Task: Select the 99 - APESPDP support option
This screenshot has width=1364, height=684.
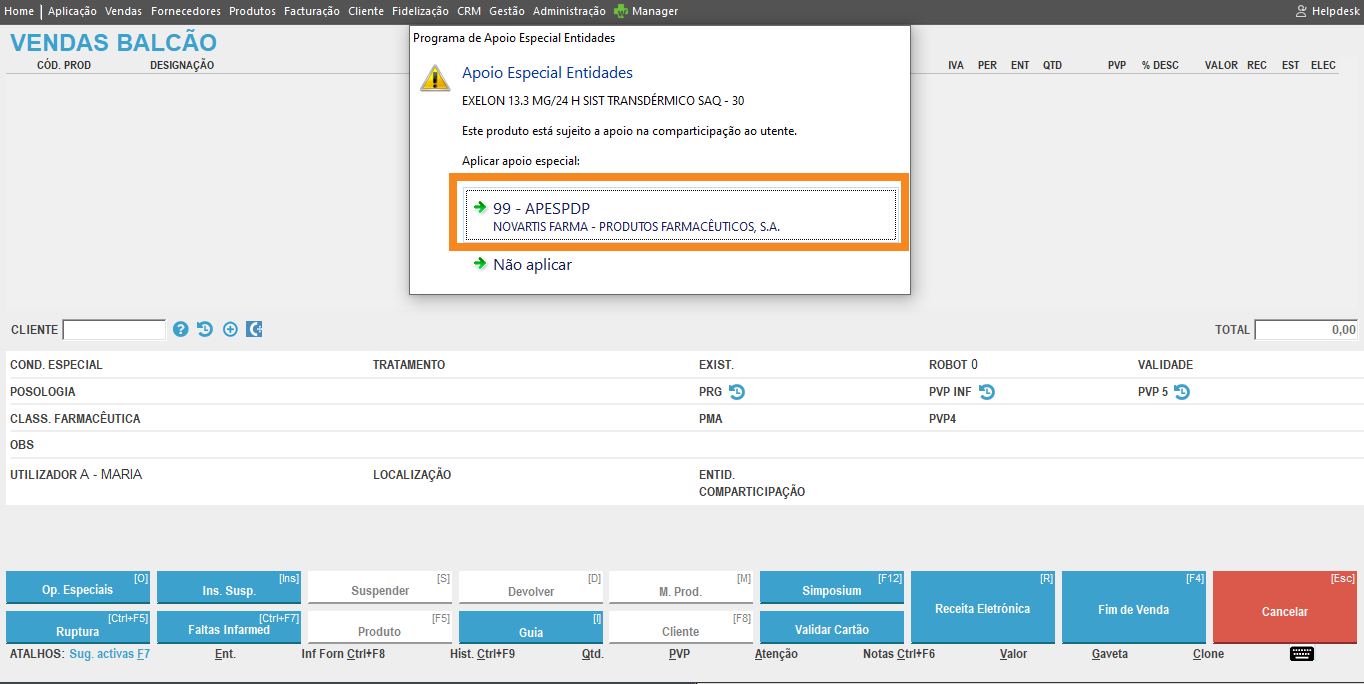Action: click(680, 216)
